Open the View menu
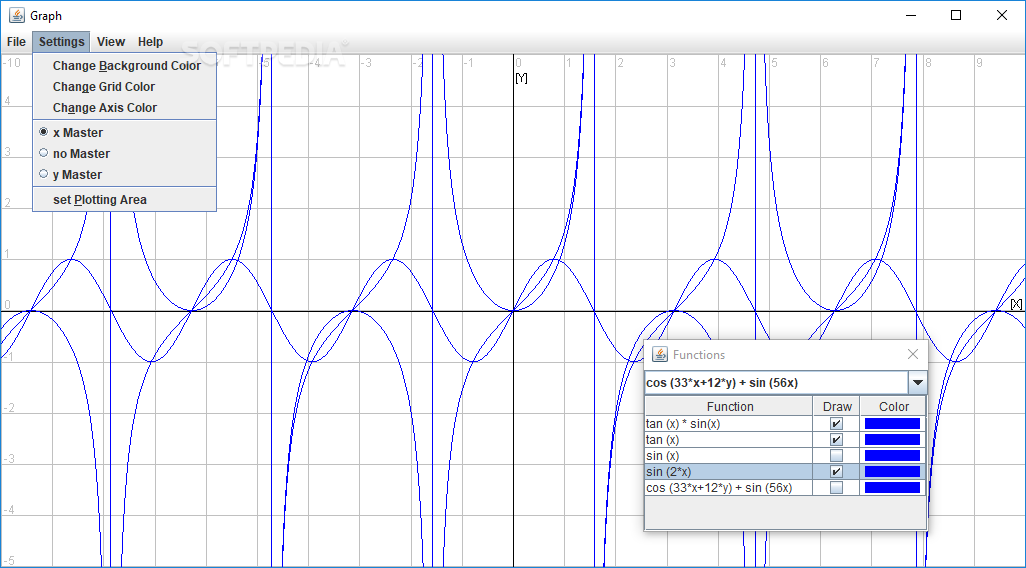Screen dimensions: 1026x568 [111, 42]
